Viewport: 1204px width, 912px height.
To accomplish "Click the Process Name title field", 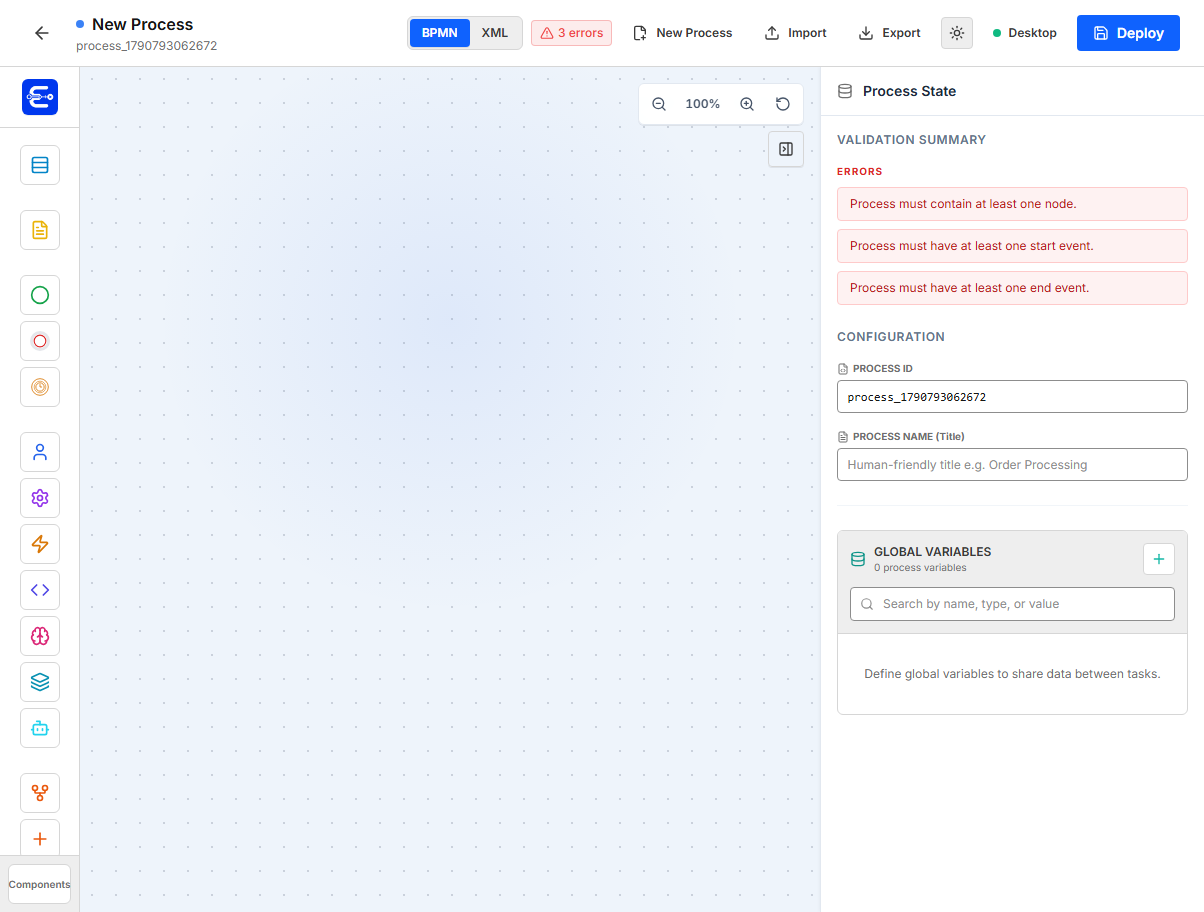I will tap(1012, 465).
